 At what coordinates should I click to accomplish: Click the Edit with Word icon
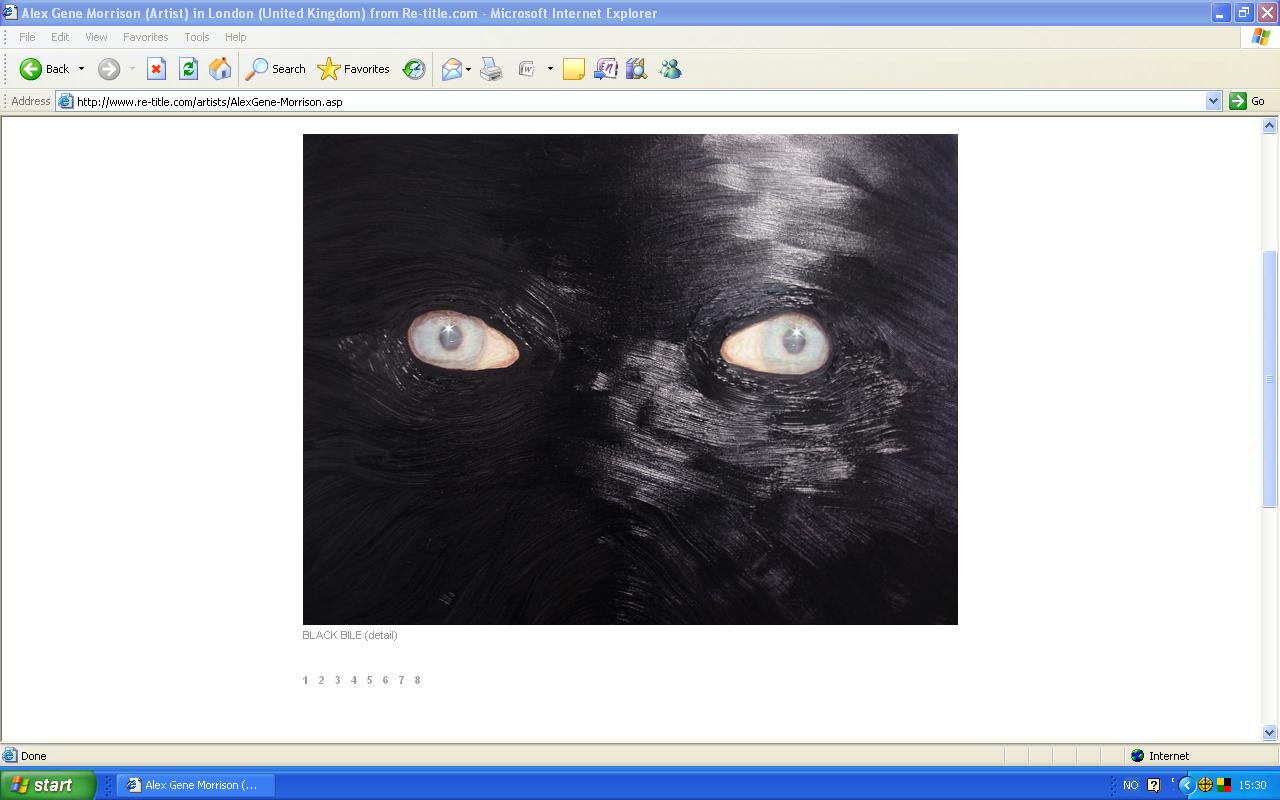coord(526,69)
